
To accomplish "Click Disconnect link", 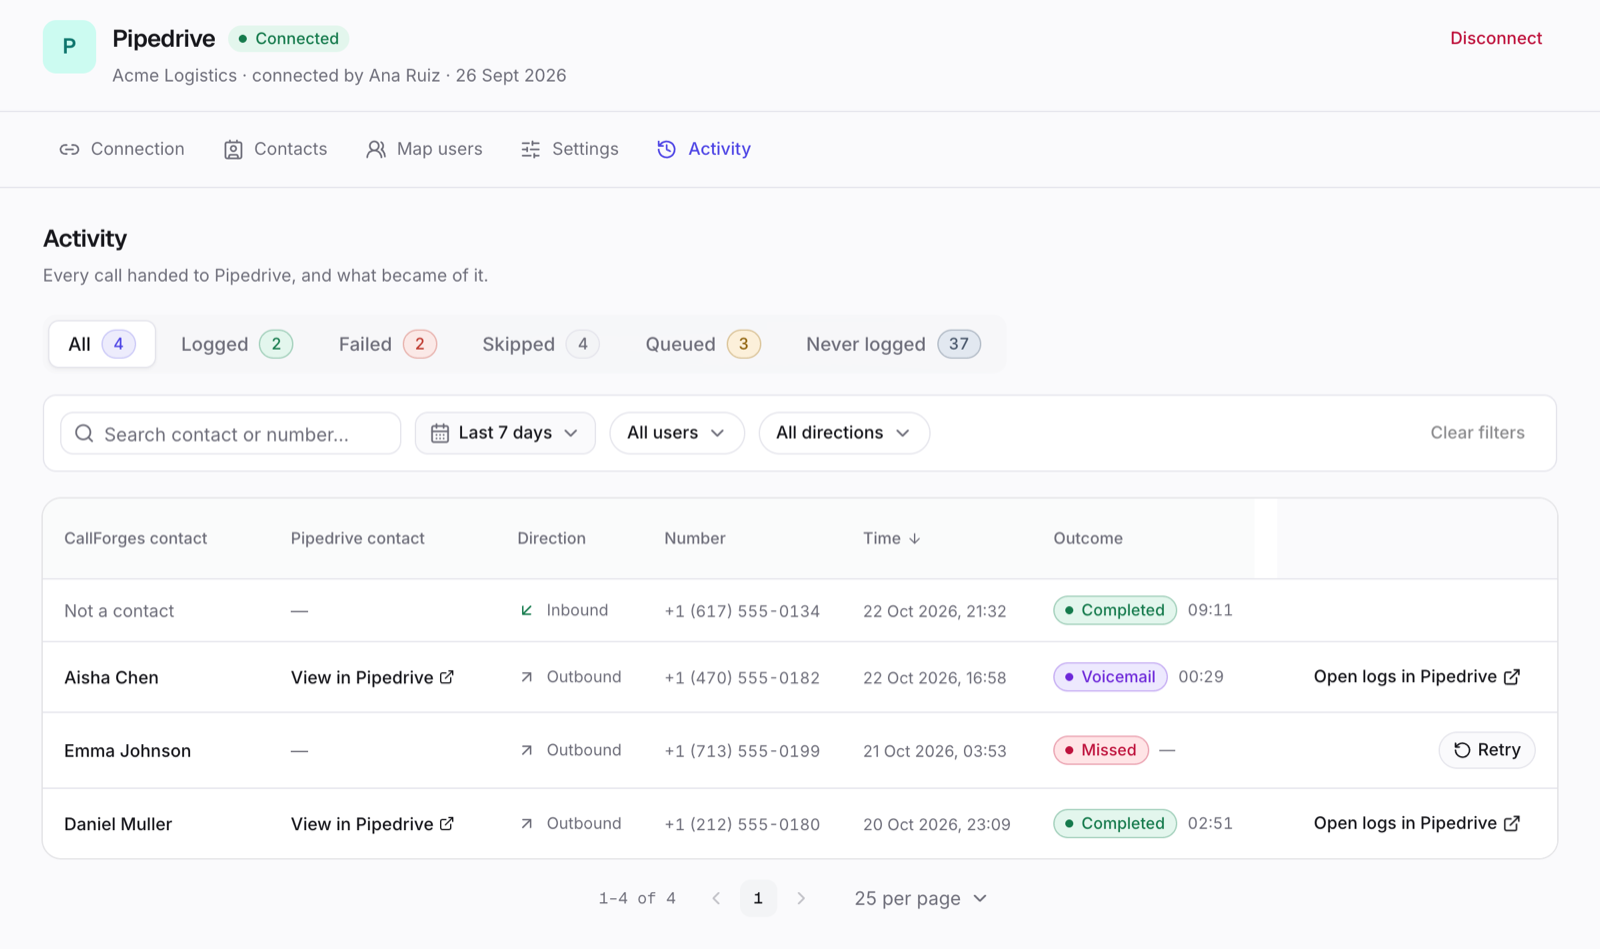I will [1496, 38].
